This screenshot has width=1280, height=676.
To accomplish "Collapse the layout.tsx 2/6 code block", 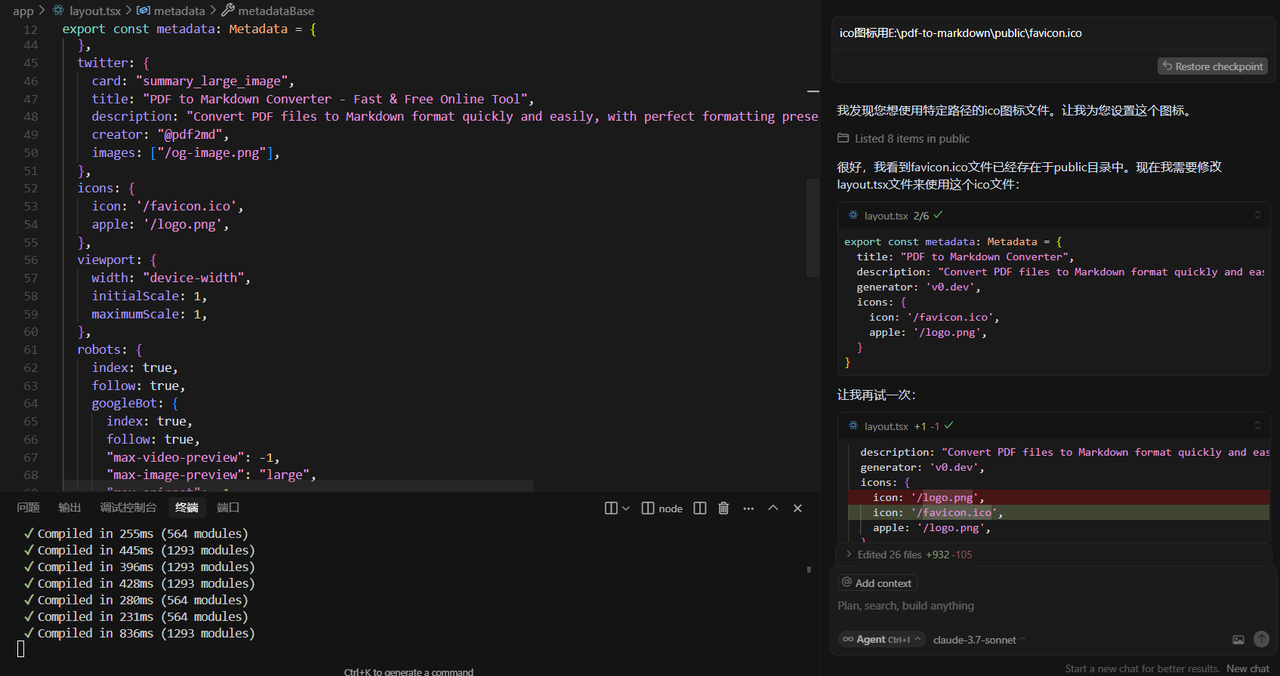I will coord(1257,216).
